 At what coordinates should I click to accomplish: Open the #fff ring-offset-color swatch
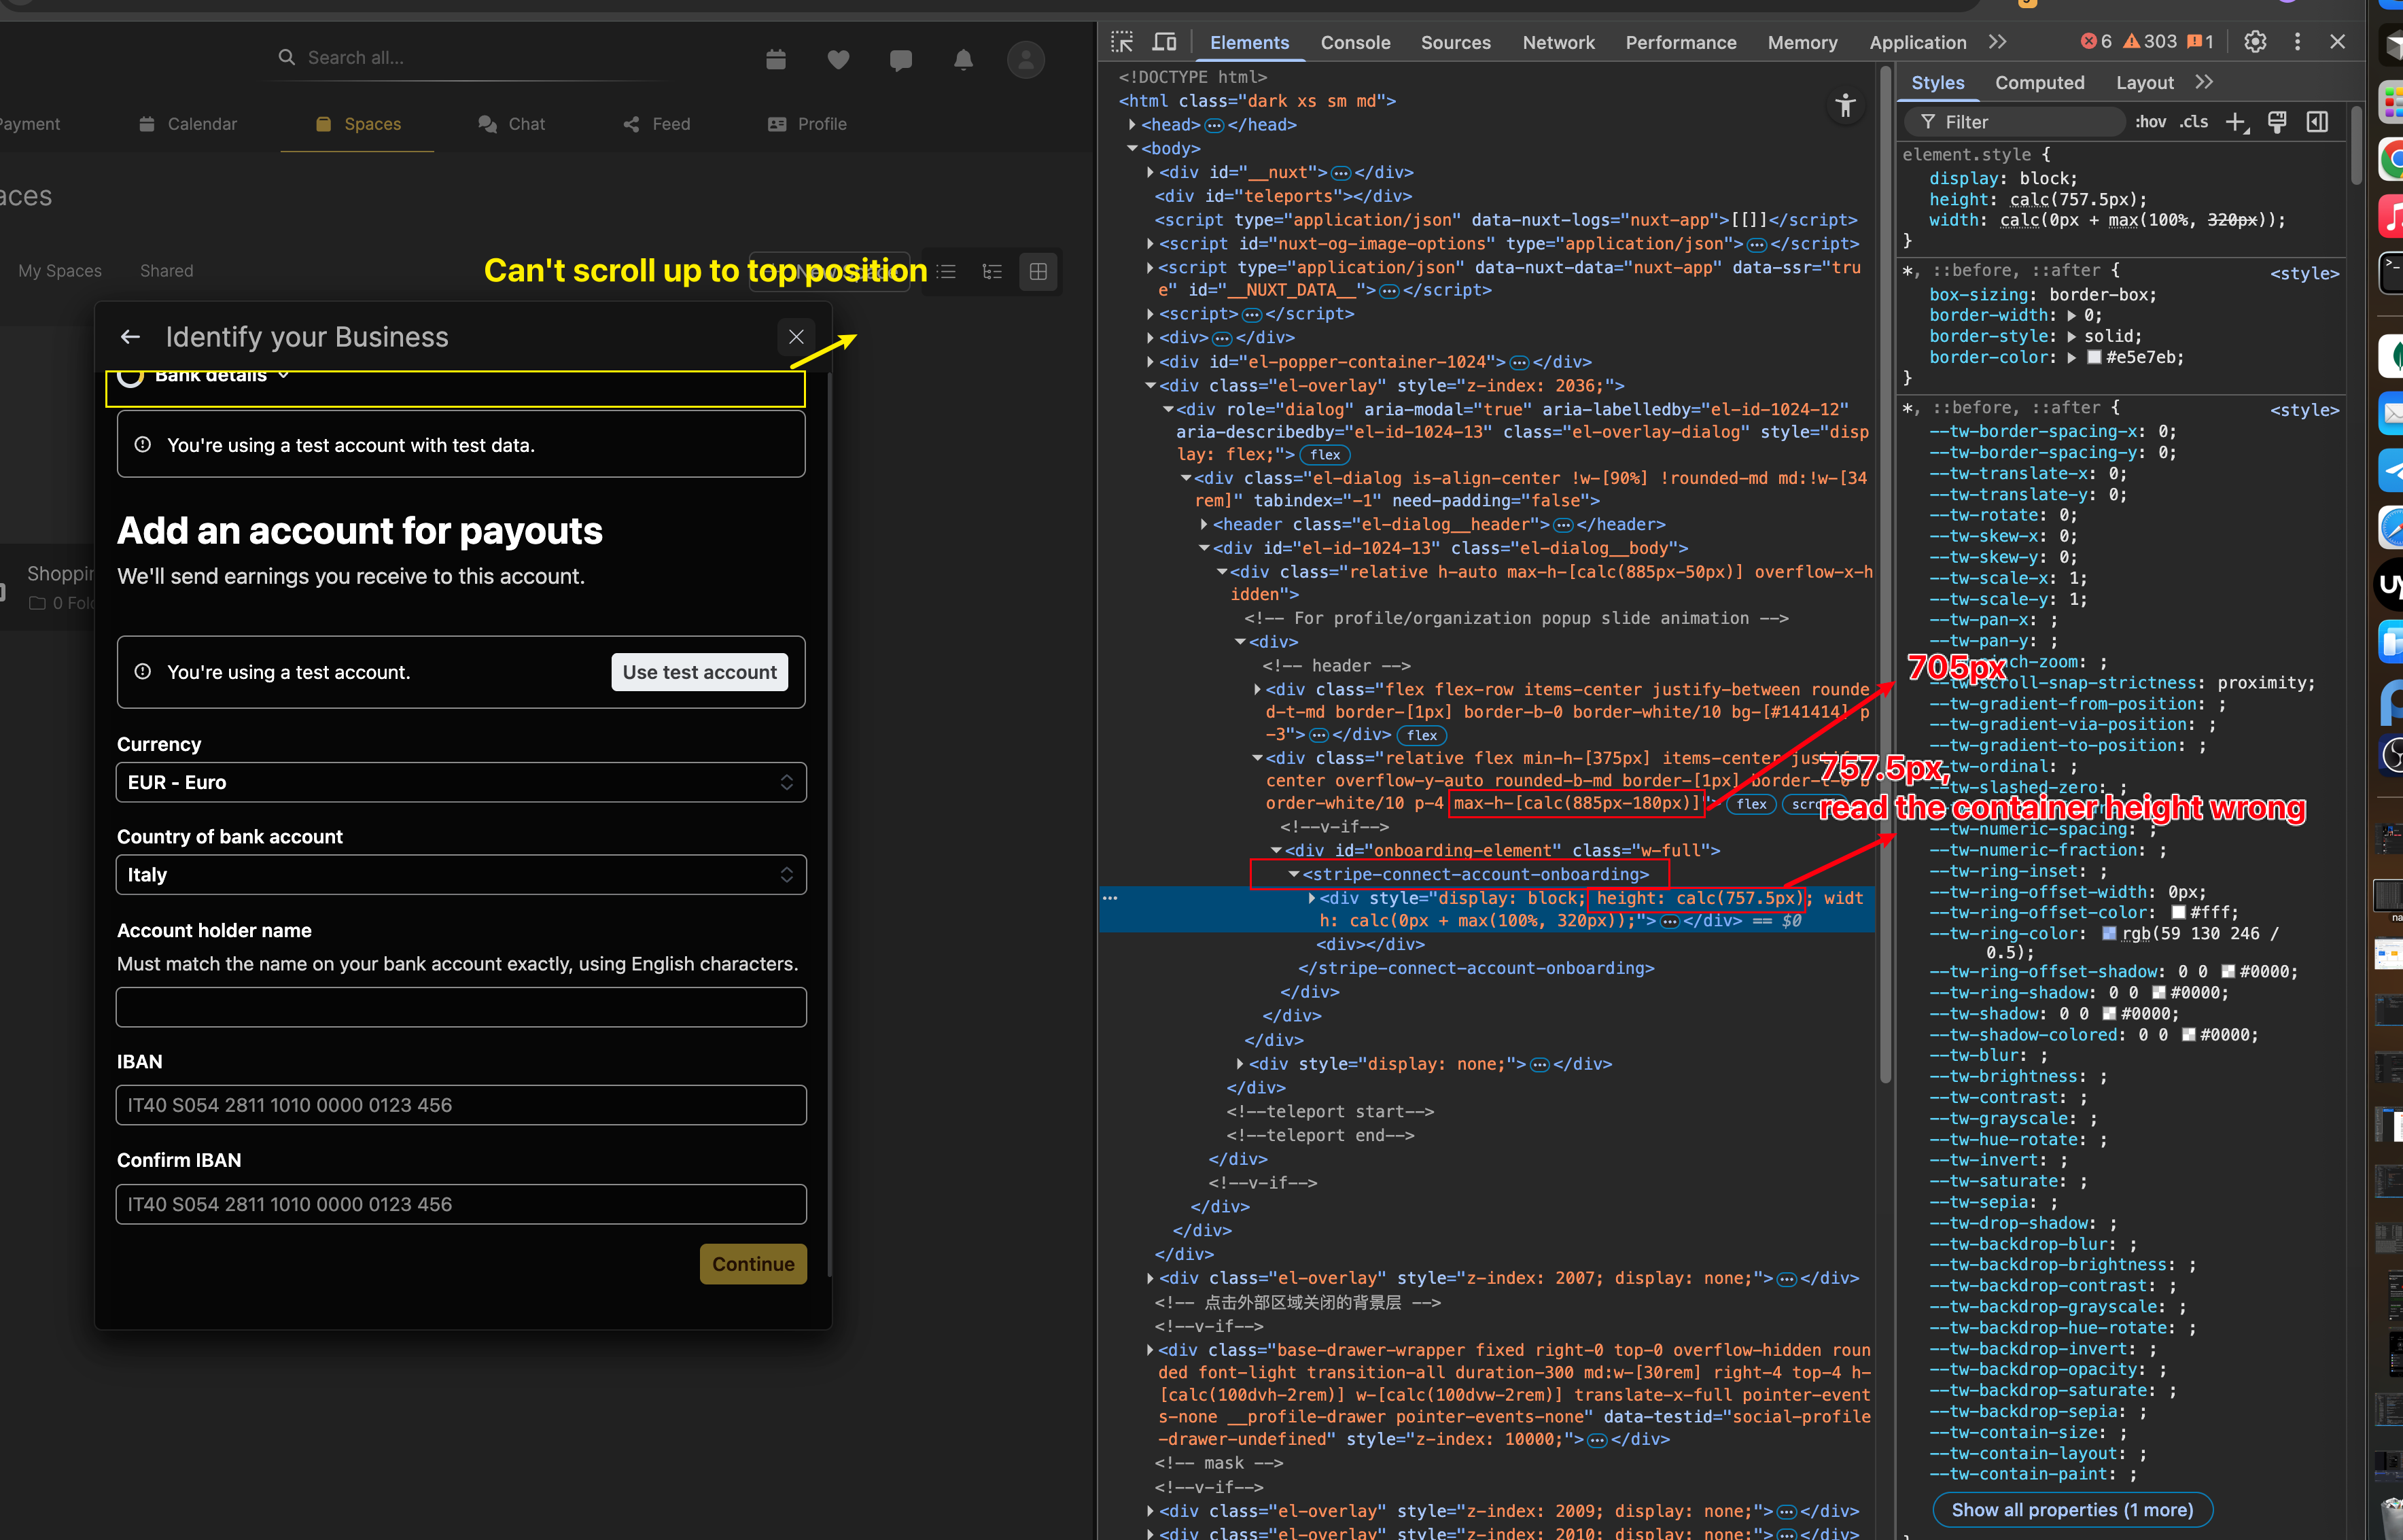click(x=2178, y=913)
